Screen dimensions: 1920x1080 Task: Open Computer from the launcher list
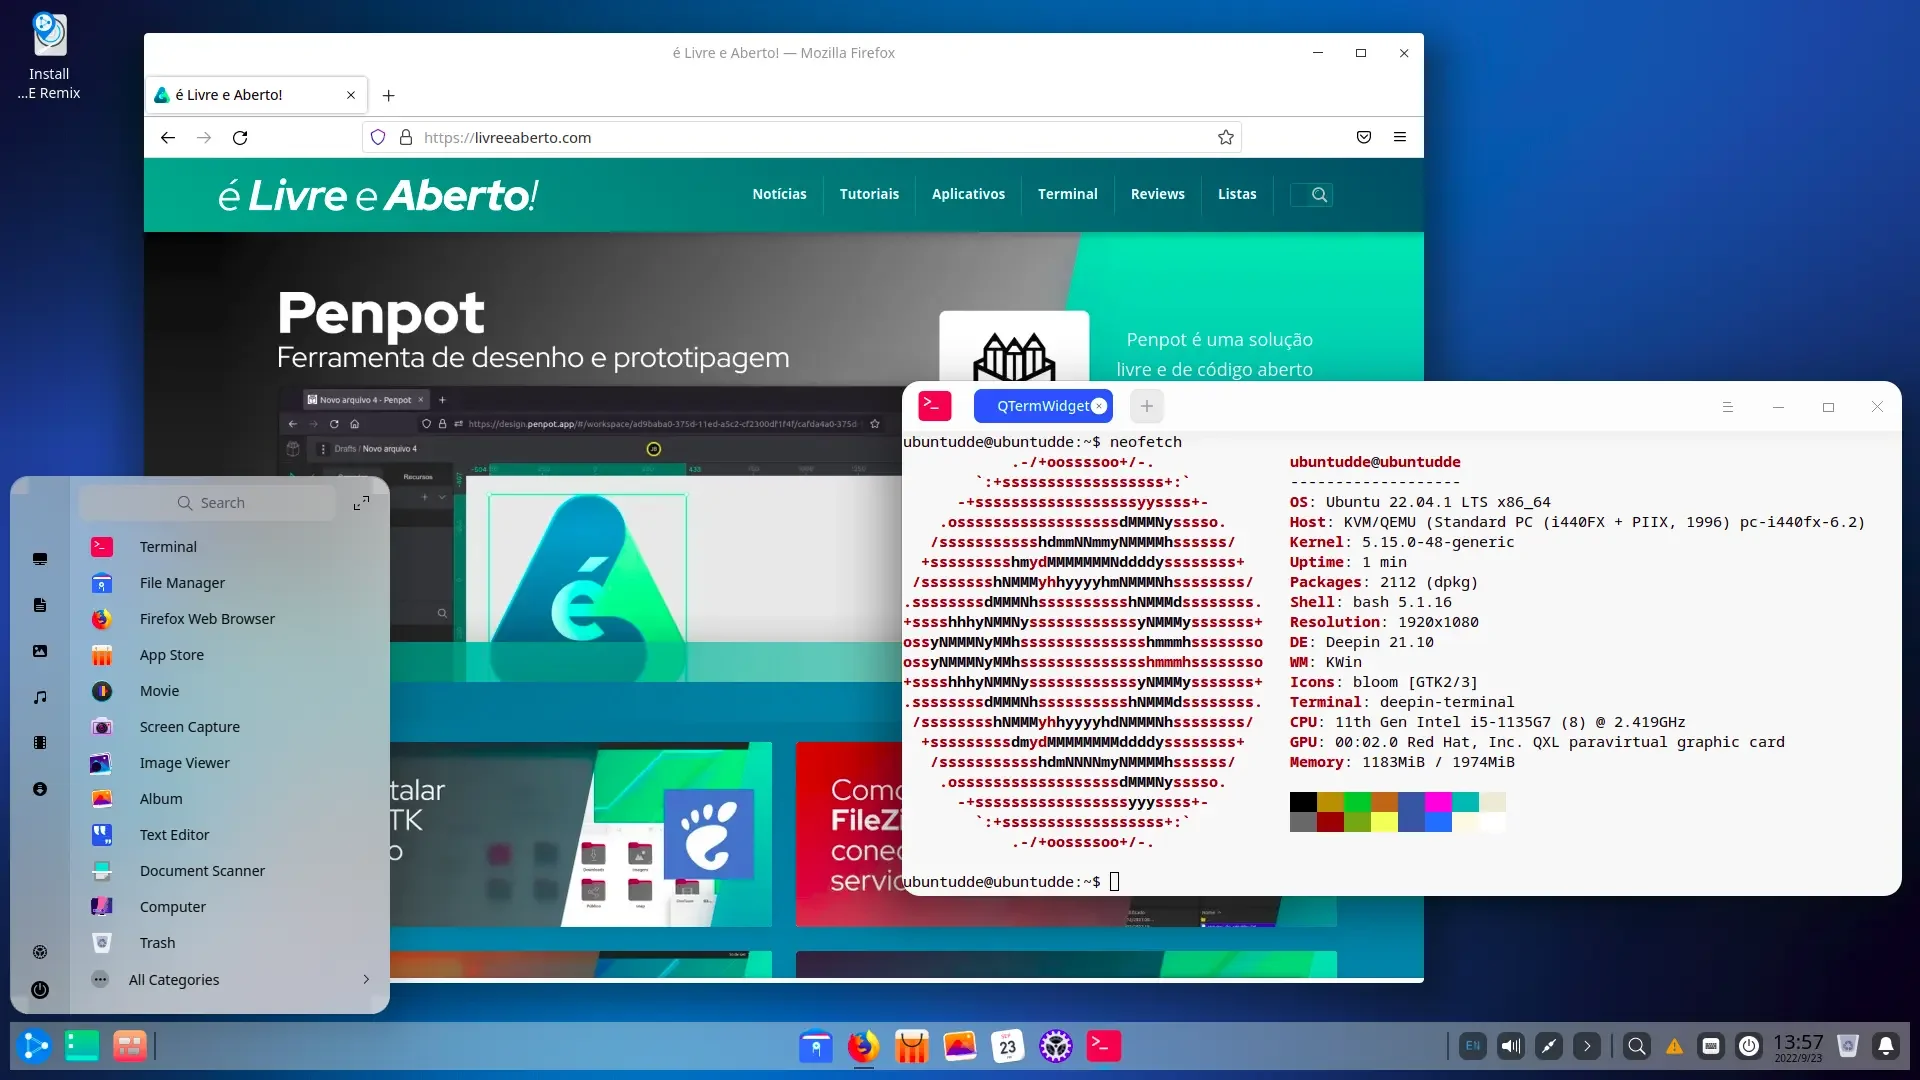232,907
